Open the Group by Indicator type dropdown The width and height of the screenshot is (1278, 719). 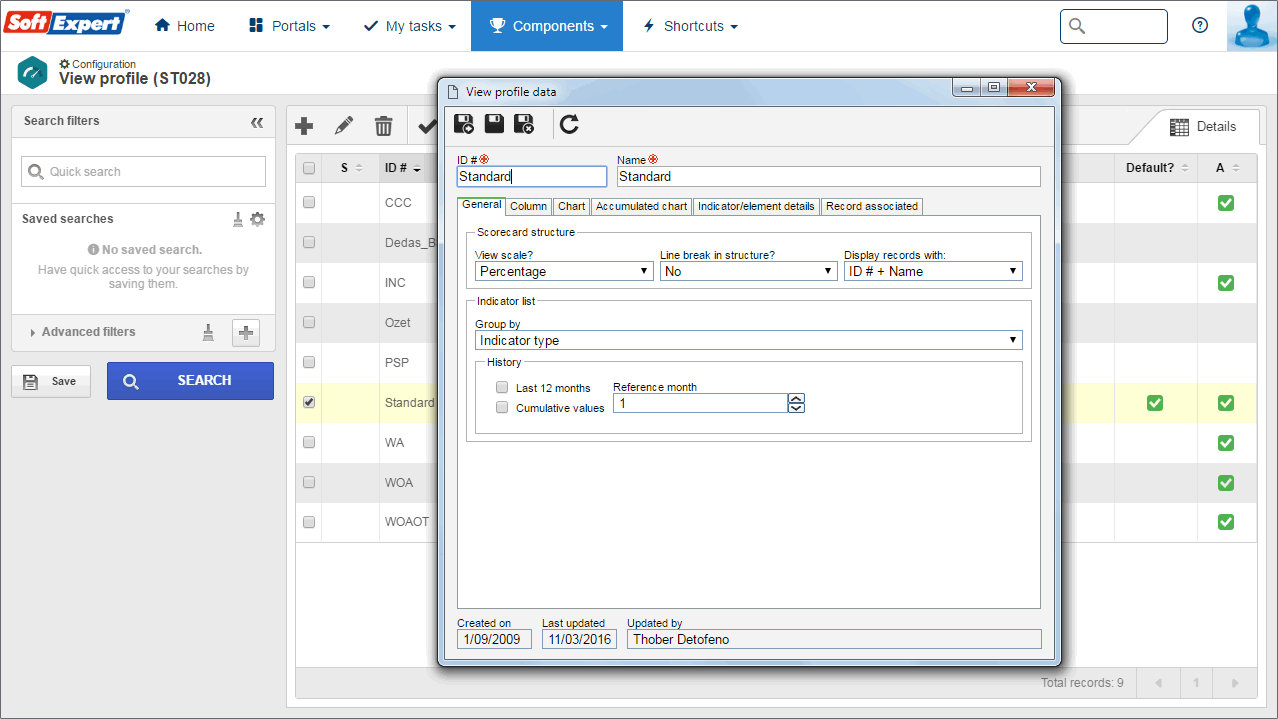(x=748, y=340)
